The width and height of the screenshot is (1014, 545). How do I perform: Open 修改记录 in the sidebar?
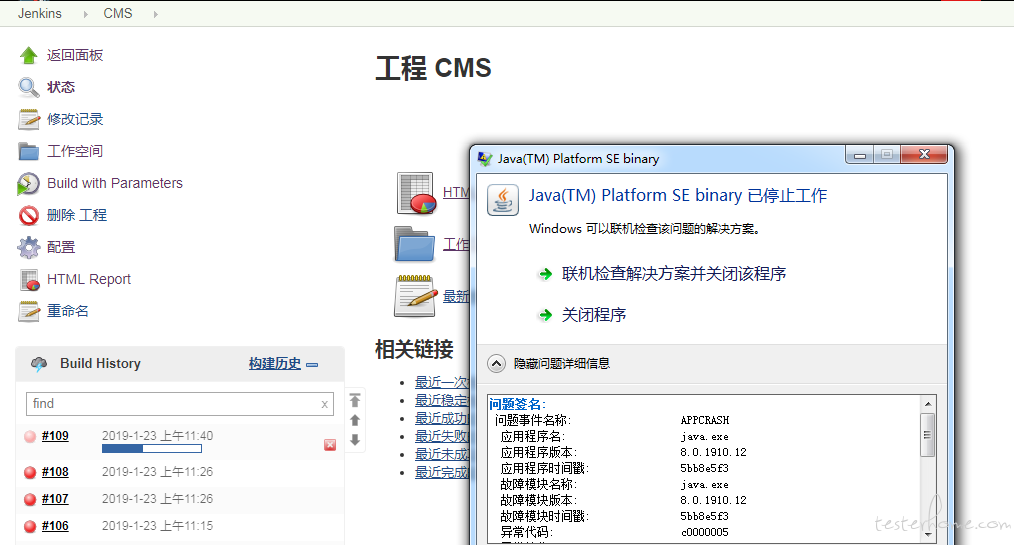tap(75, 119)
